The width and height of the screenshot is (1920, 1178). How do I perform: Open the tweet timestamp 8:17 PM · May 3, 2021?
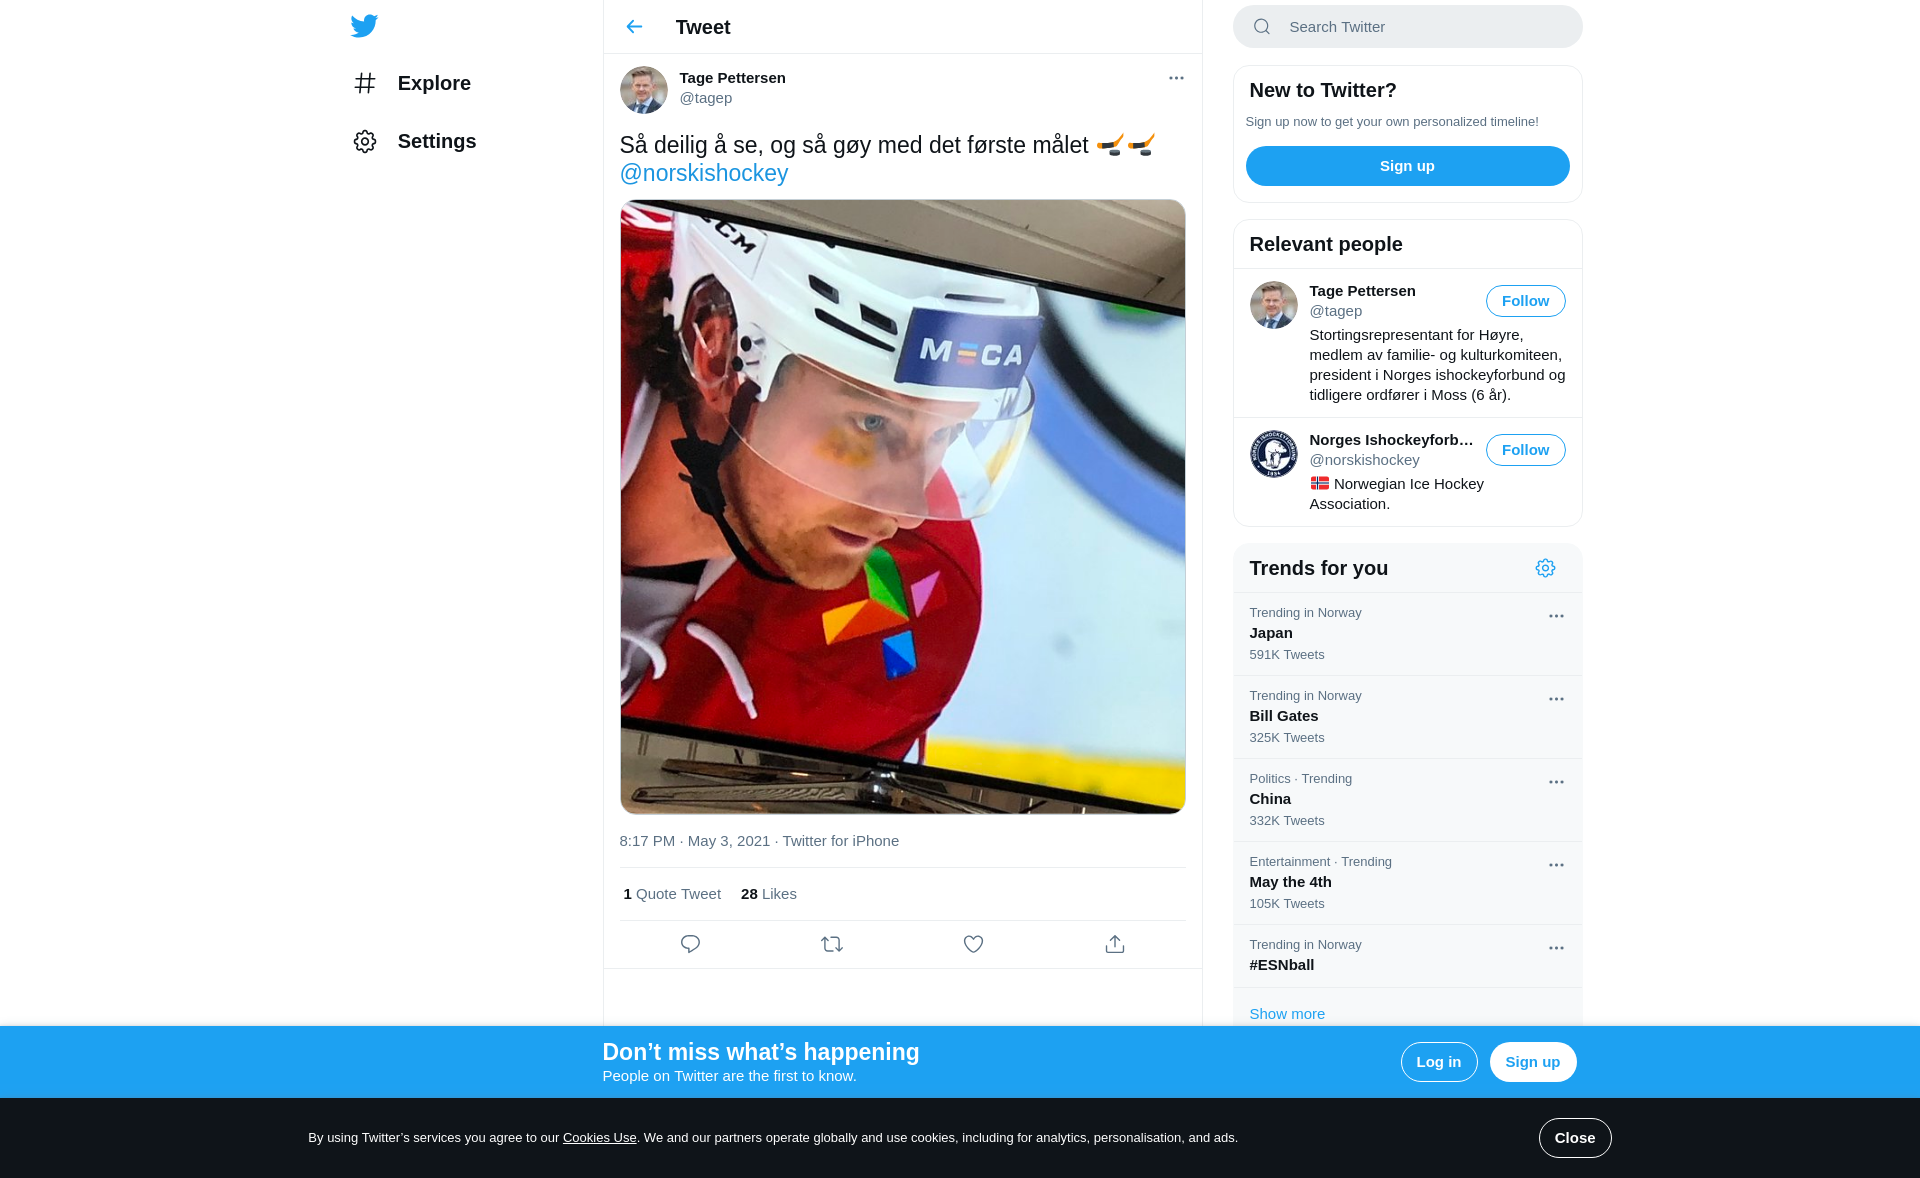click(695, 841)
